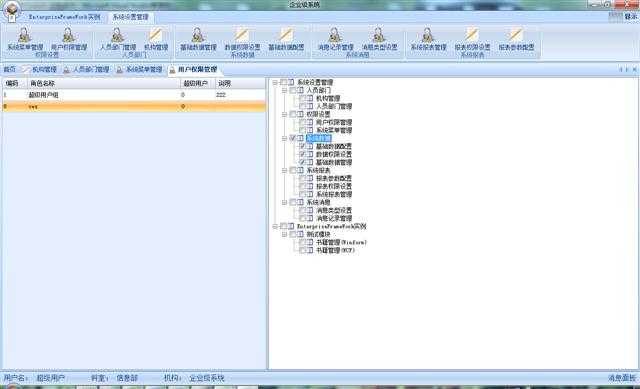Select the 数据权限设置 ribbon icon
This screenshot has height=389, width=640.
[242, 38]
